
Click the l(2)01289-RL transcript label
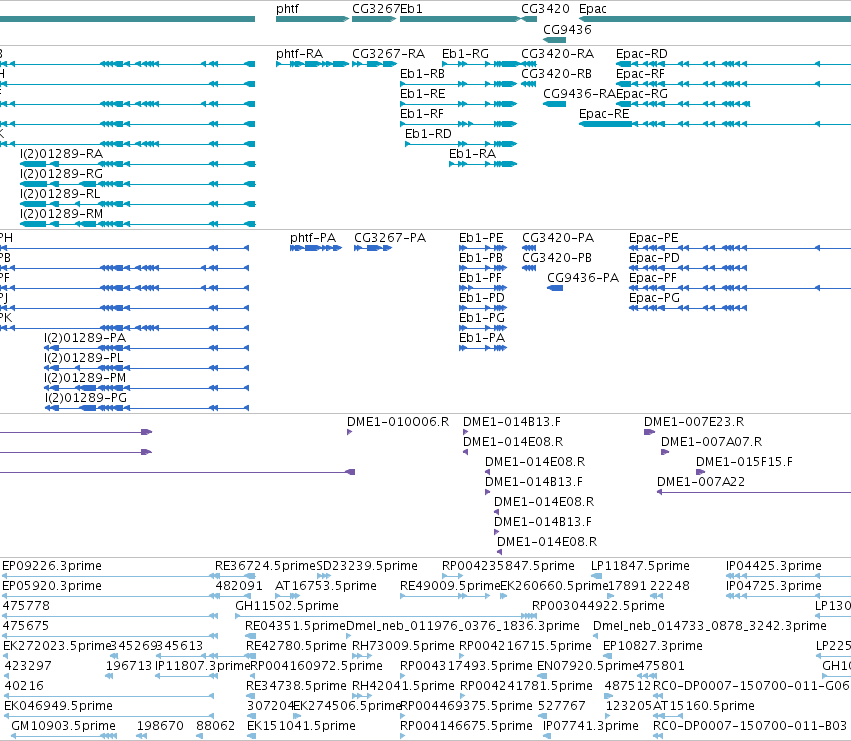(x=60, y=194)
